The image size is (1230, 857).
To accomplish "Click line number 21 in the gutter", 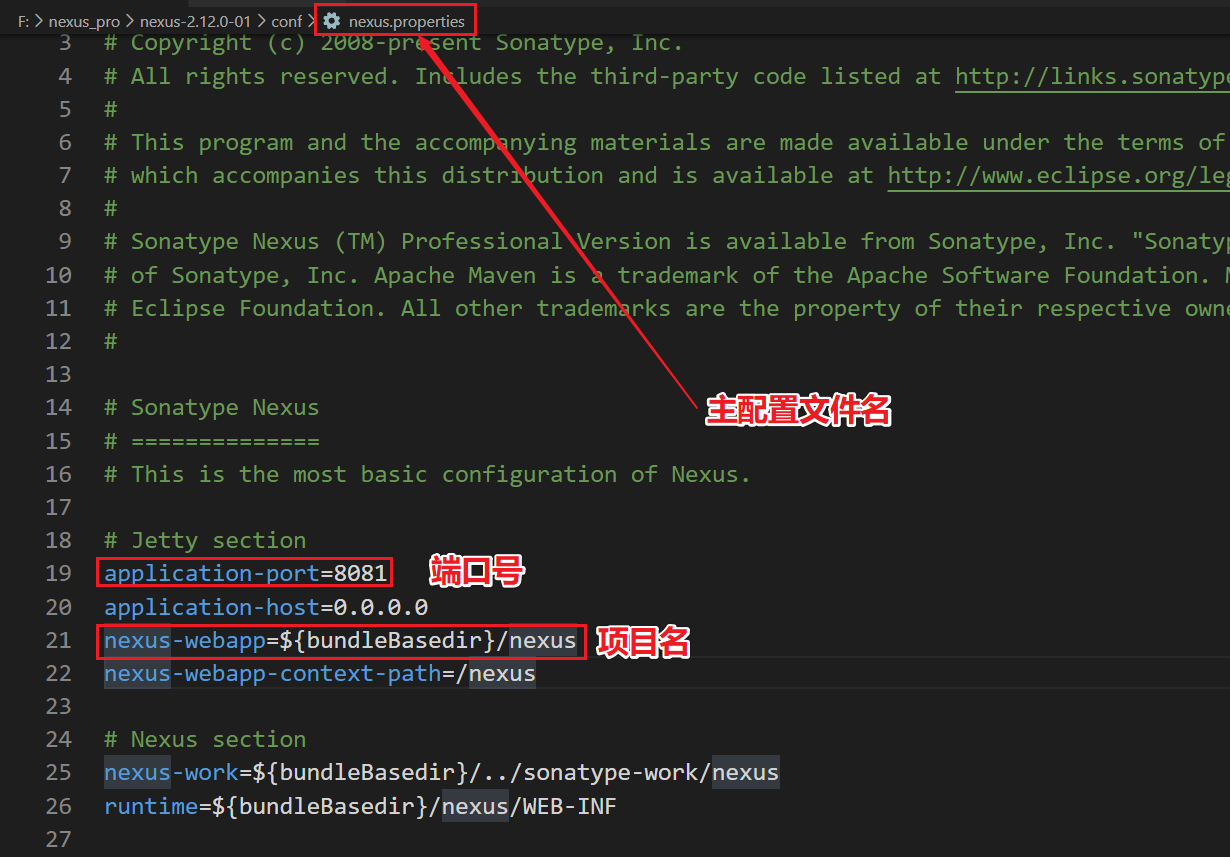I will tap(59, 640).
